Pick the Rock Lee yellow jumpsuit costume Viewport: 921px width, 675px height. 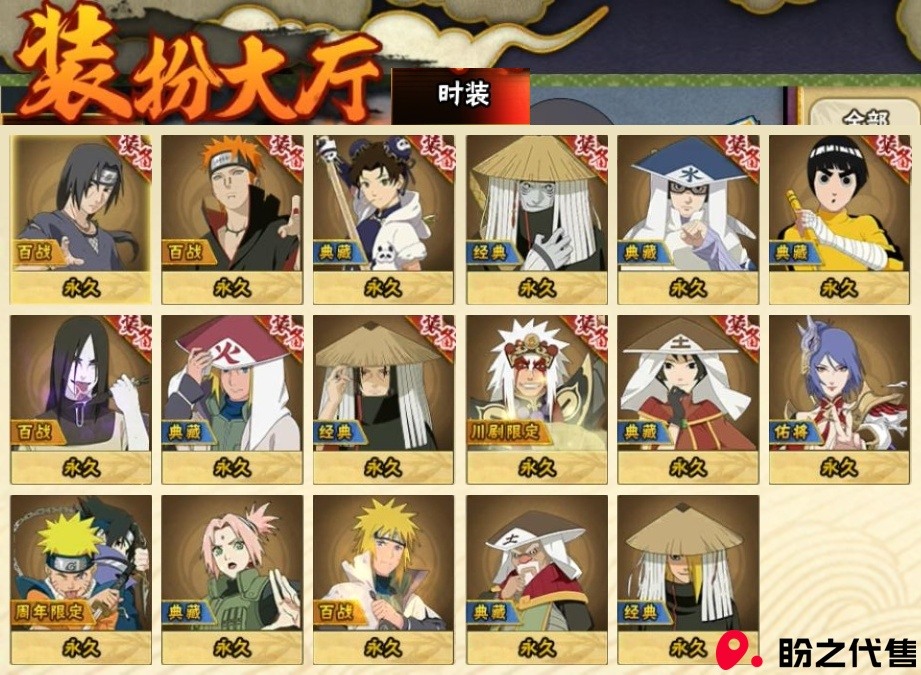(839, 220)
